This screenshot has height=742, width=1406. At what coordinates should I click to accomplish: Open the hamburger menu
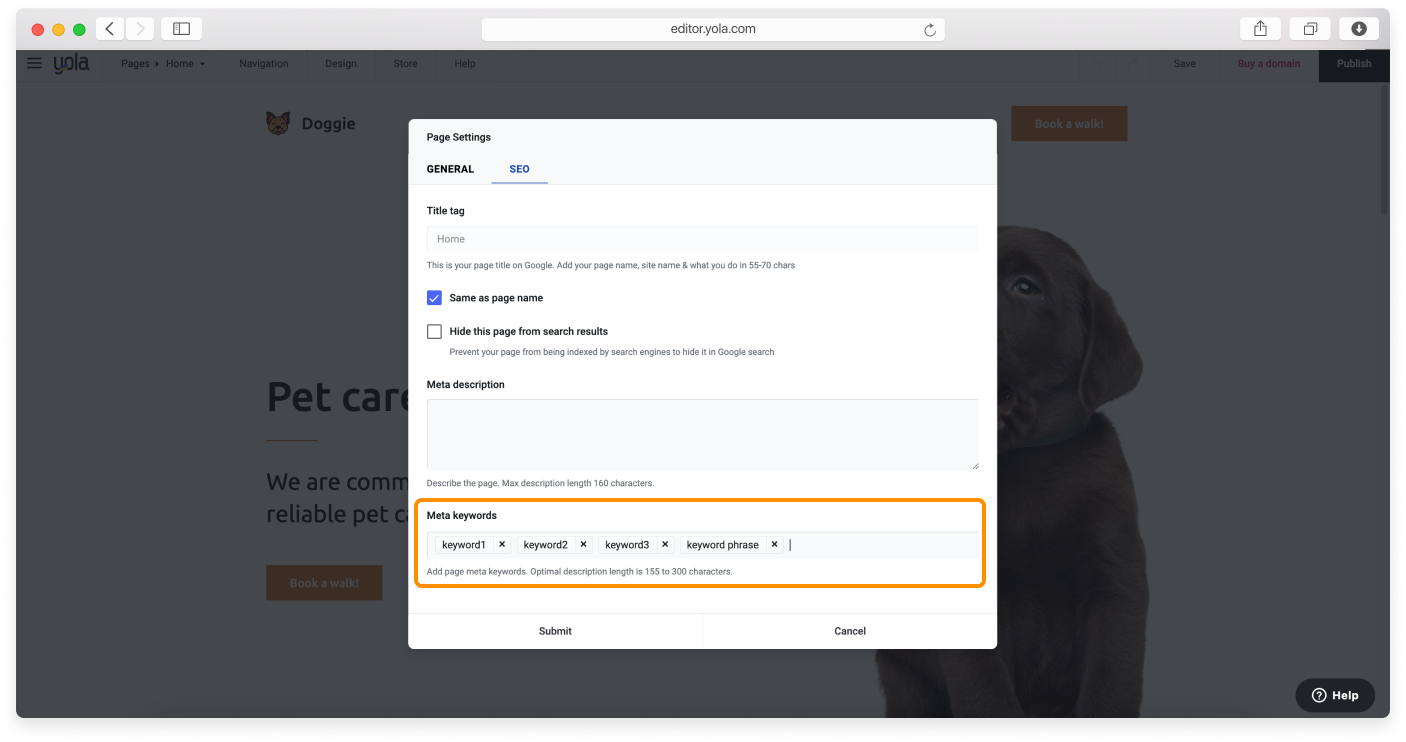click(34, 63)
